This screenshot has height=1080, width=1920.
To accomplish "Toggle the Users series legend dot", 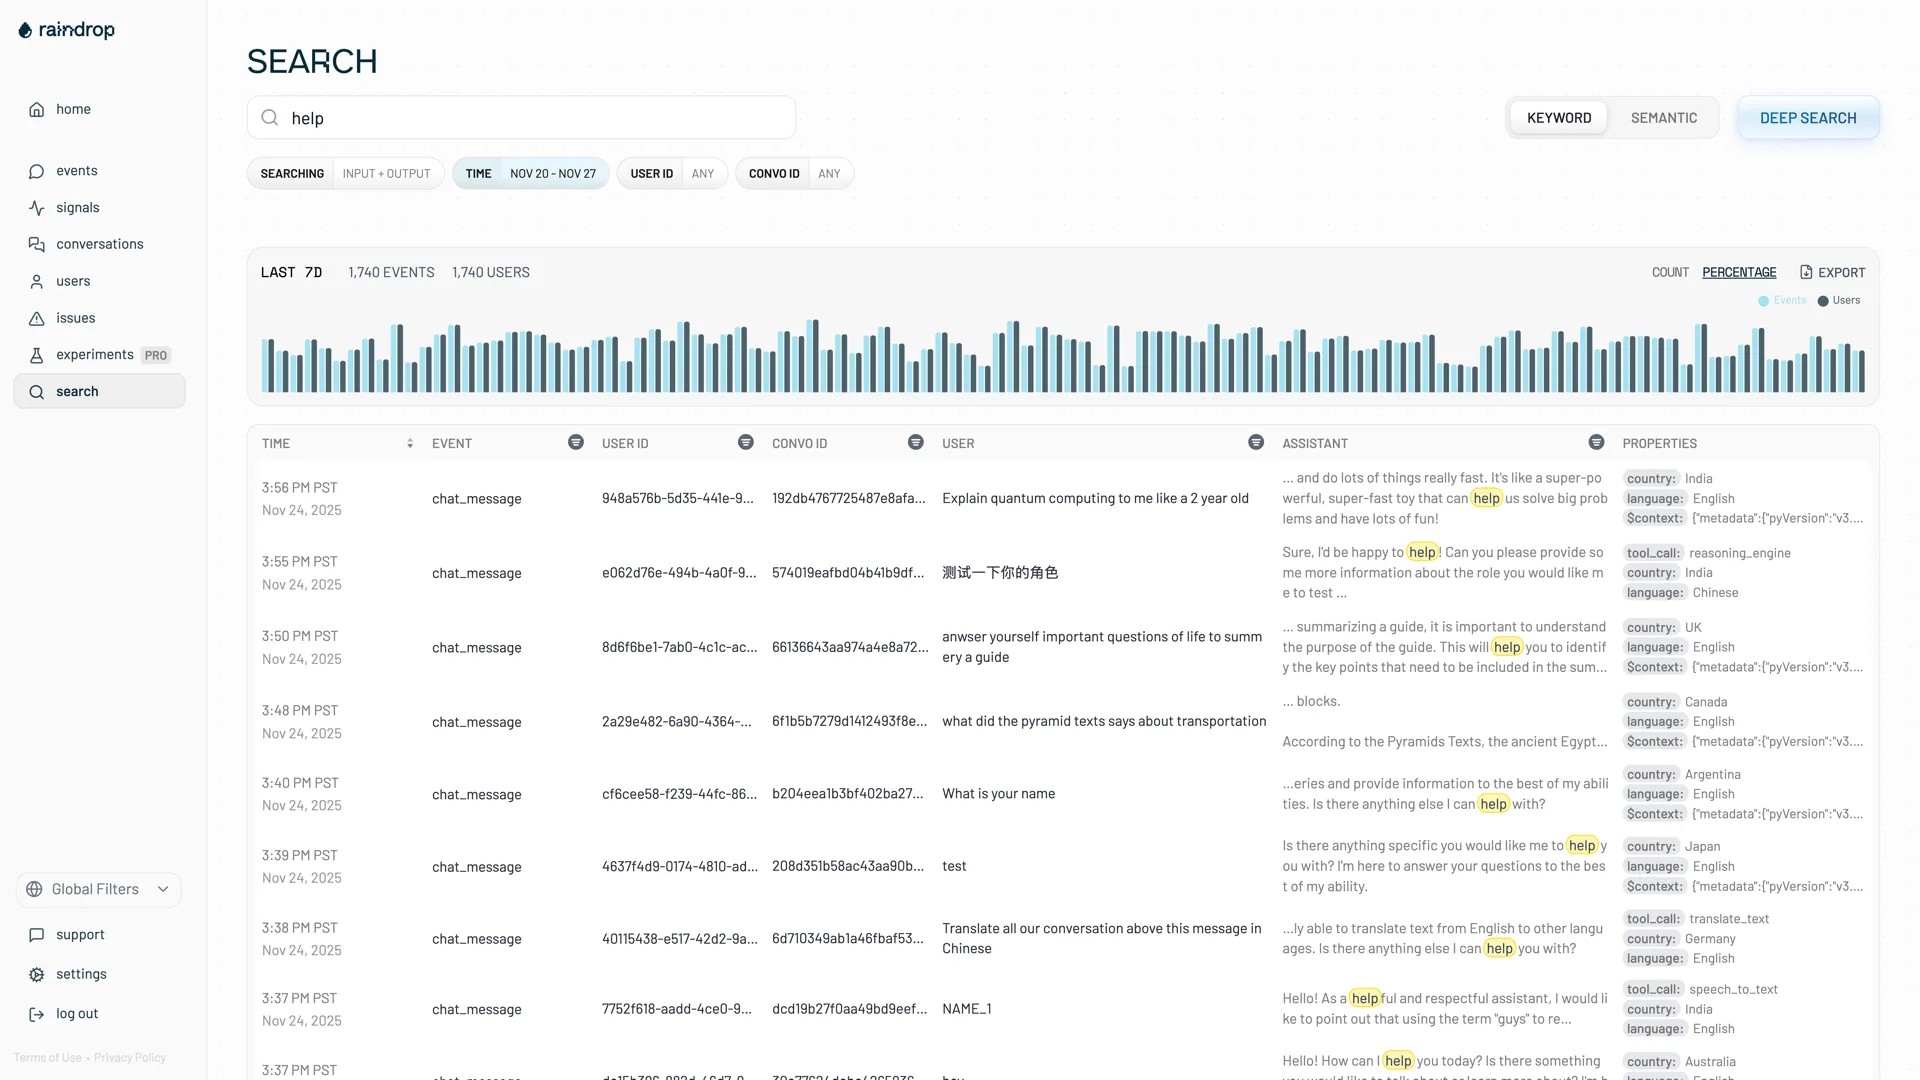I will click(1823, 301).
